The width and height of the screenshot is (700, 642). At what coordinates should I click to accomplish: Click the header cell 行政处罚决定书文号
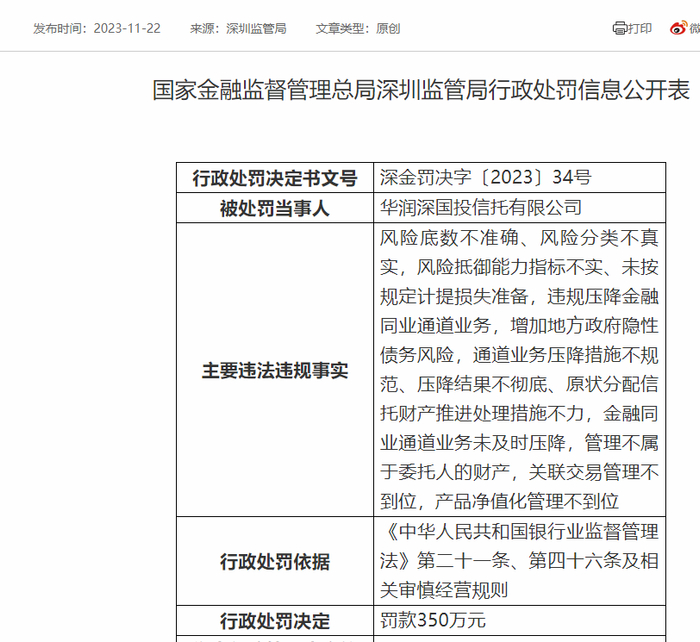[x=275, y=178]
